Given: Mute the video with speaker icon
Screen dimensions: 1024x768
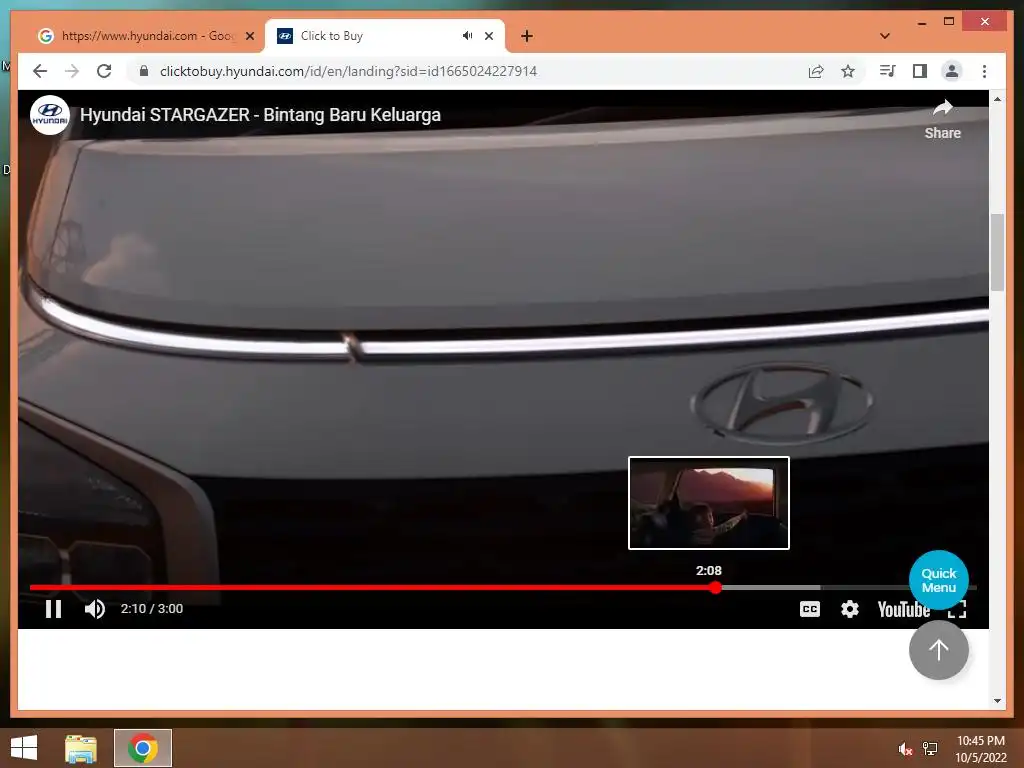Looking at the screenshot, I should pos(95,609).
